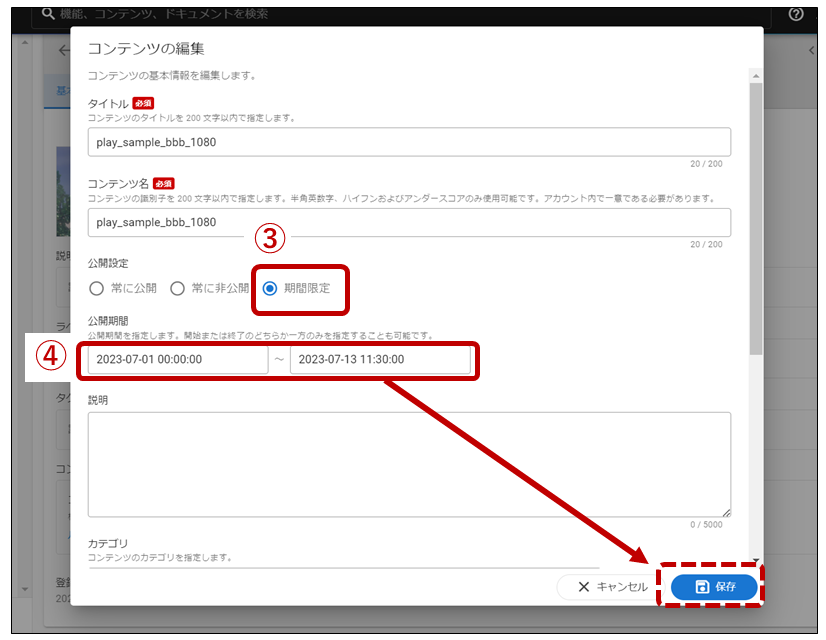Screen dimensions: 826x640
Task: Click the コンテンツの編集 dialog title
Action: pos(146,49)
